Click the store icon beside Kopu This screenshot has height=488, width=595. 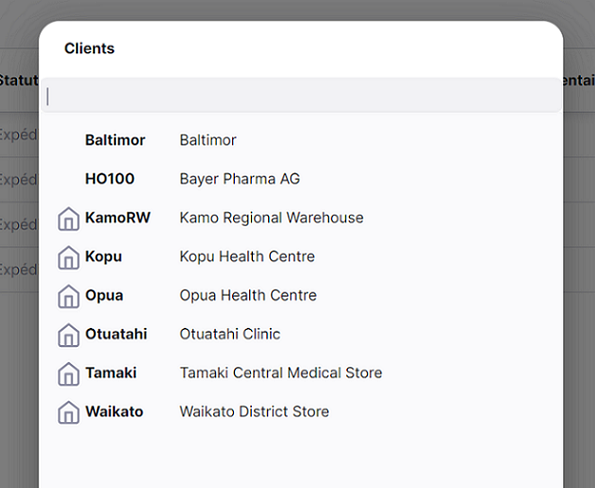(x=69, y=258)
